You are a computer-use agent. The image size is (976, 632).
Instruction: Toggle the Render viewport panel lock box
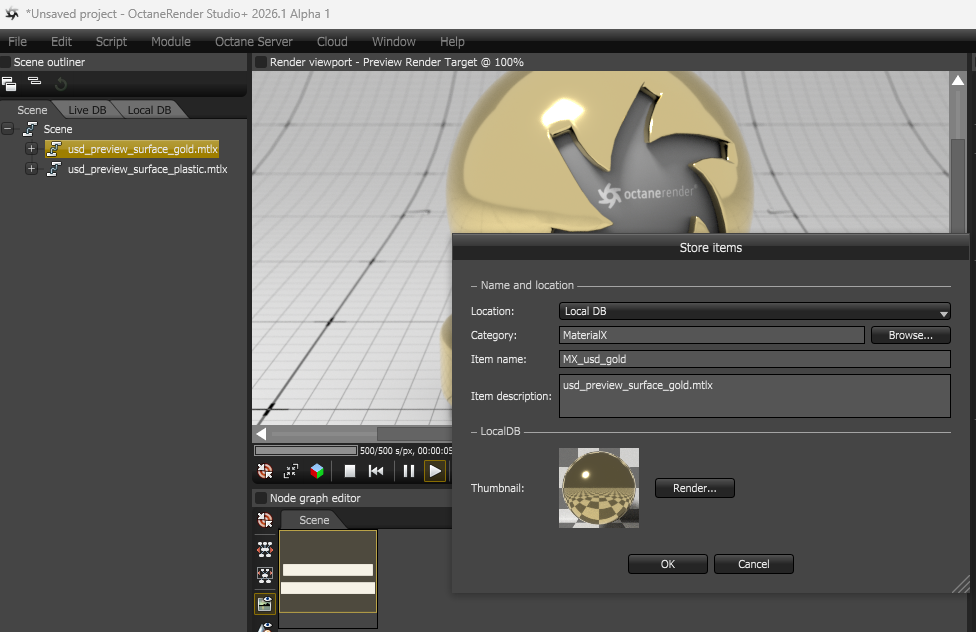pos(261,62)
